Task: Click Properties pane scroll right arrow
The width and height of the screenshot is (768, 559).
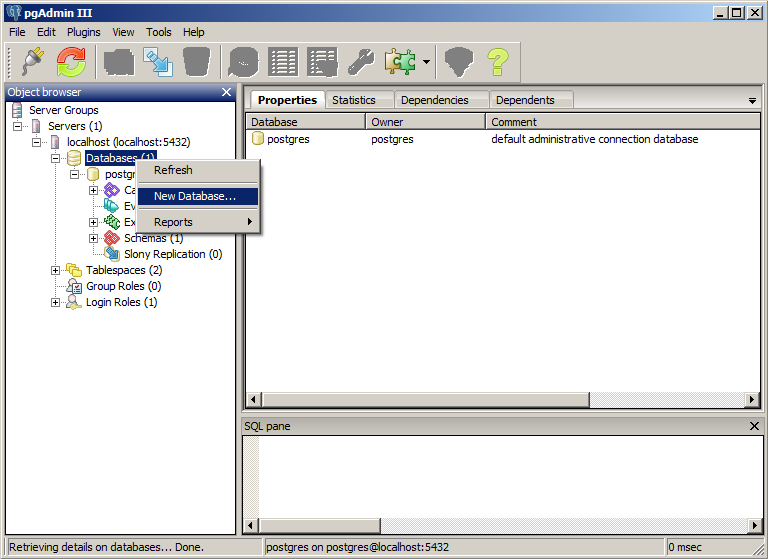Action: click(x=752, y=400)
